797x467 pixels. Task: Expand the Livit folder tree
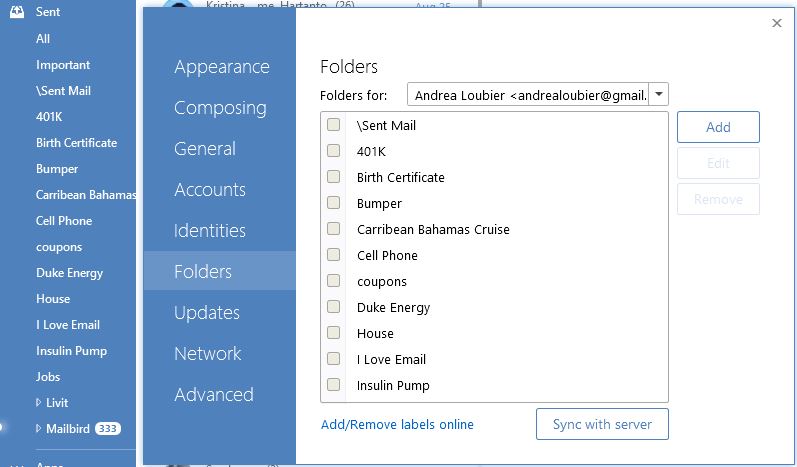point(39,403)
